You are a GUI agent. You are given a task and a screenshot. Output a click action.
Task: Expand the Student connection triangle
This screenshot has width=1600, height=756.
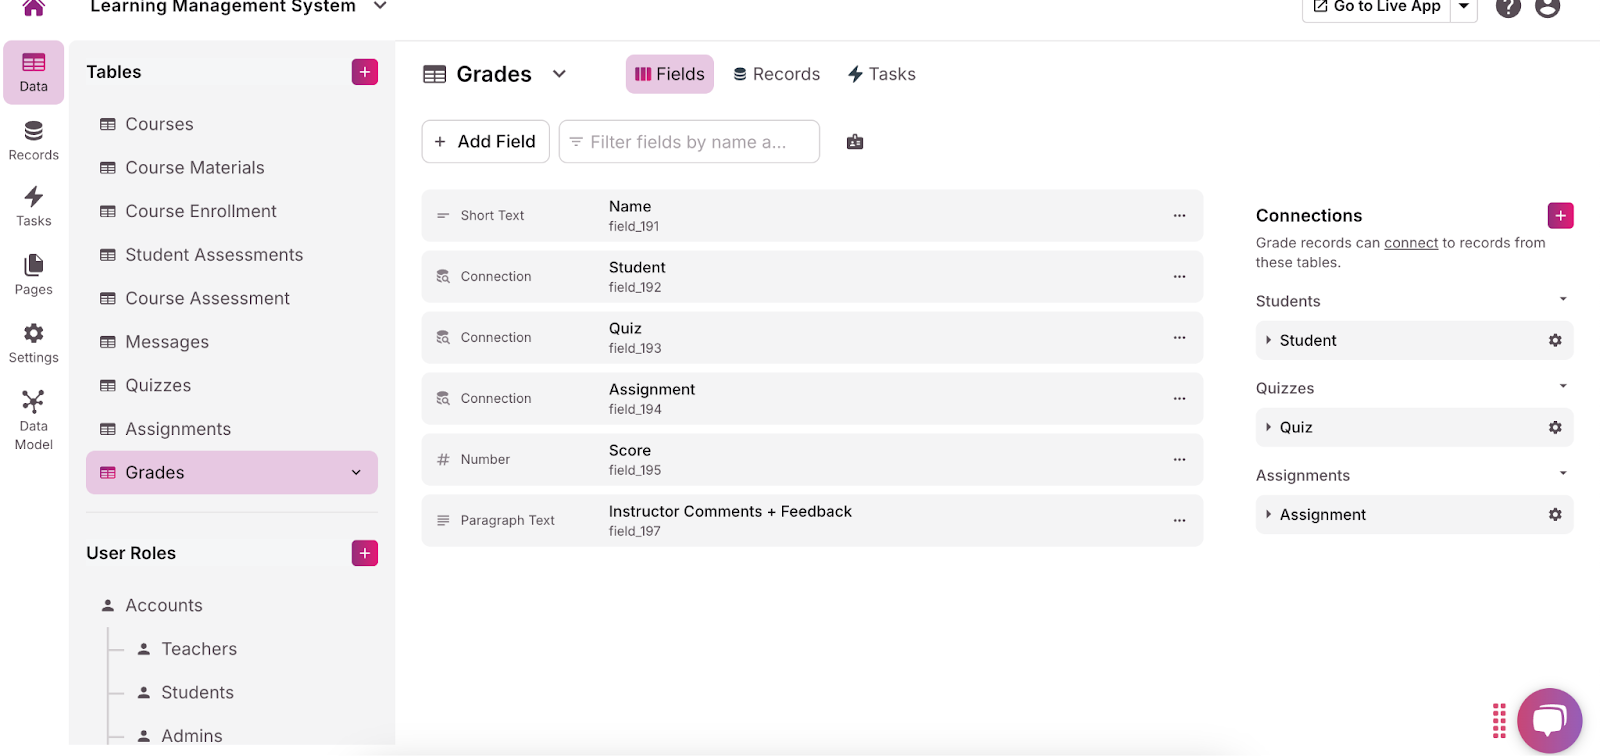coord(1268,341)
